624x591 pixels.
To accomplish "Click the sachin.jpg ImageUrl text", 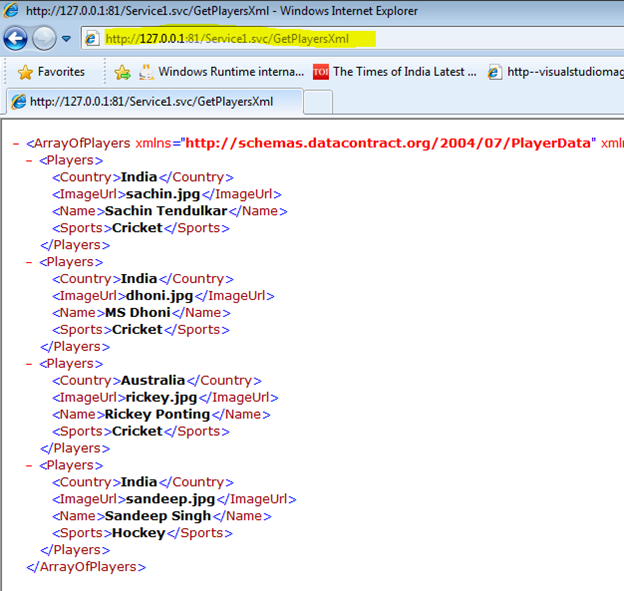I will [x=162, y=194].
